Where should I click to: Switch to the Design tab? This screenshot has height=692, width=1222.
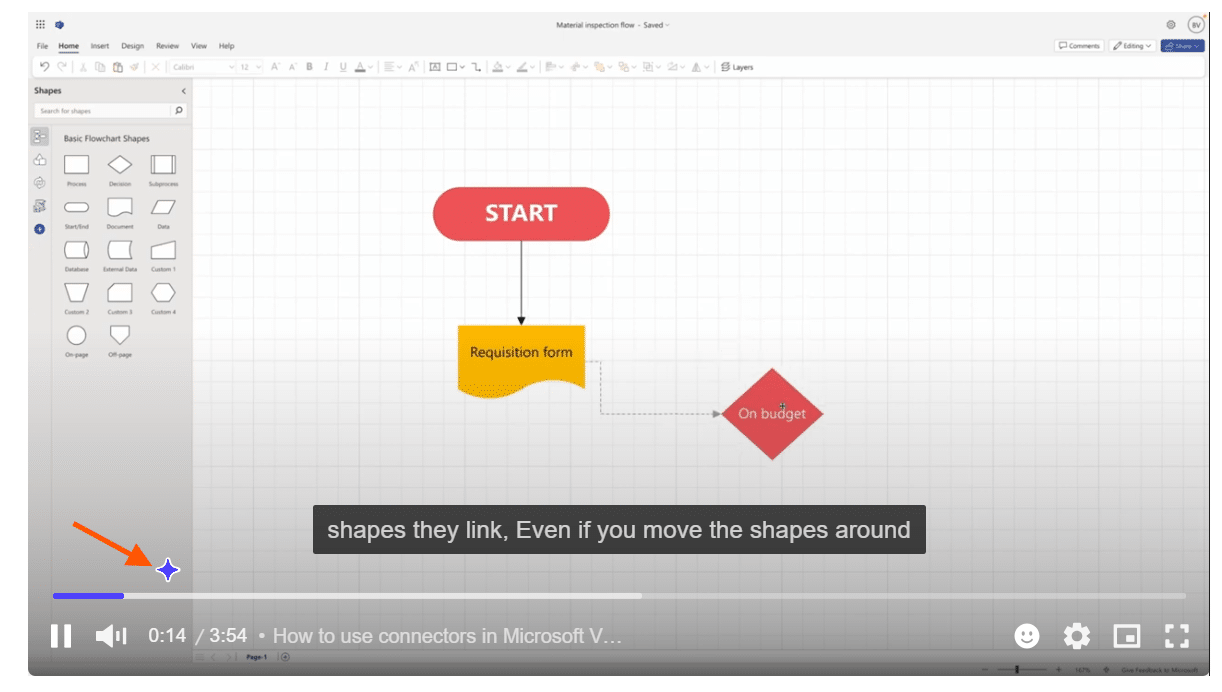[132, 46]
